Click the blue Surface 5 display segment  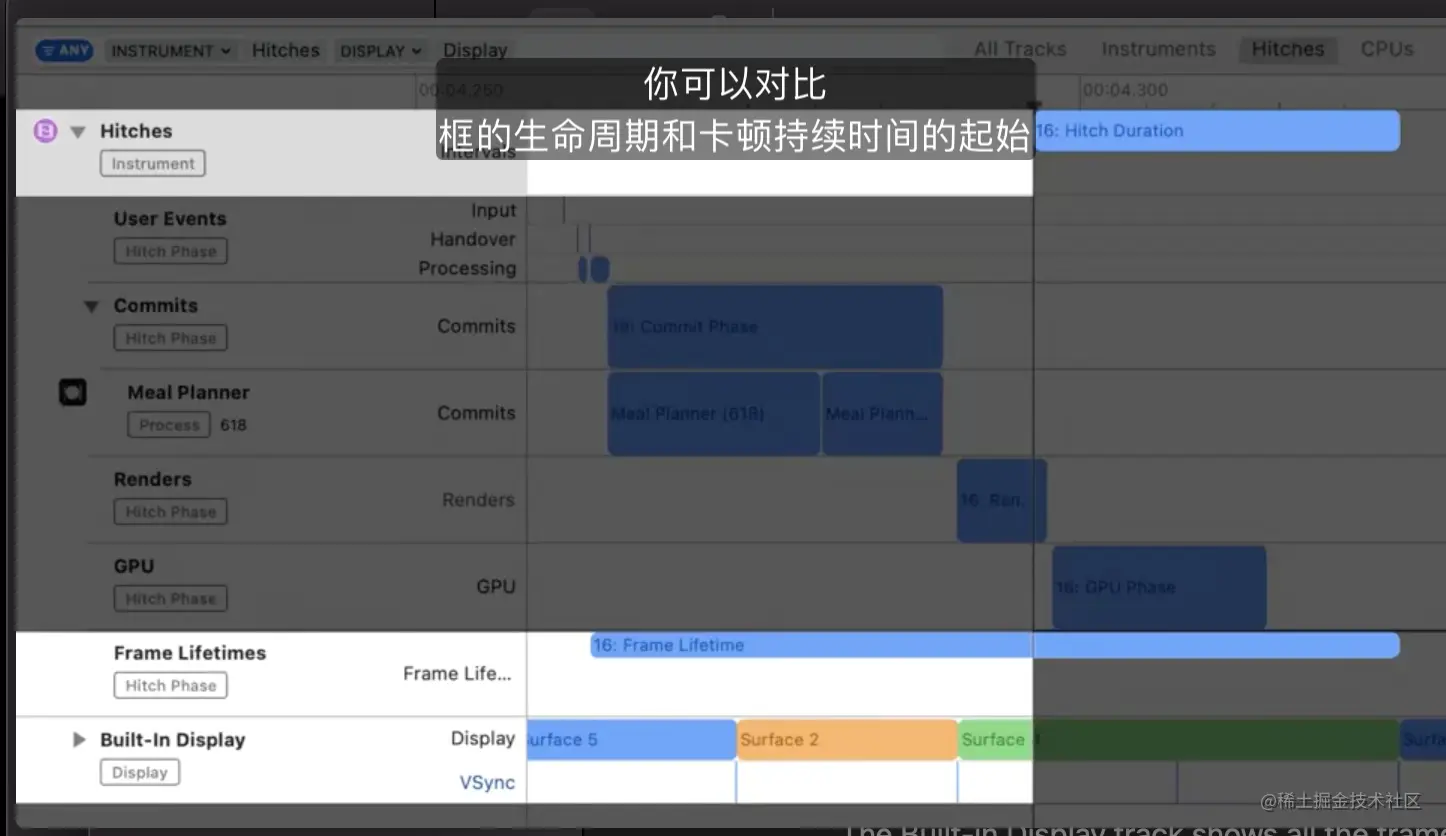click(631, 740)
